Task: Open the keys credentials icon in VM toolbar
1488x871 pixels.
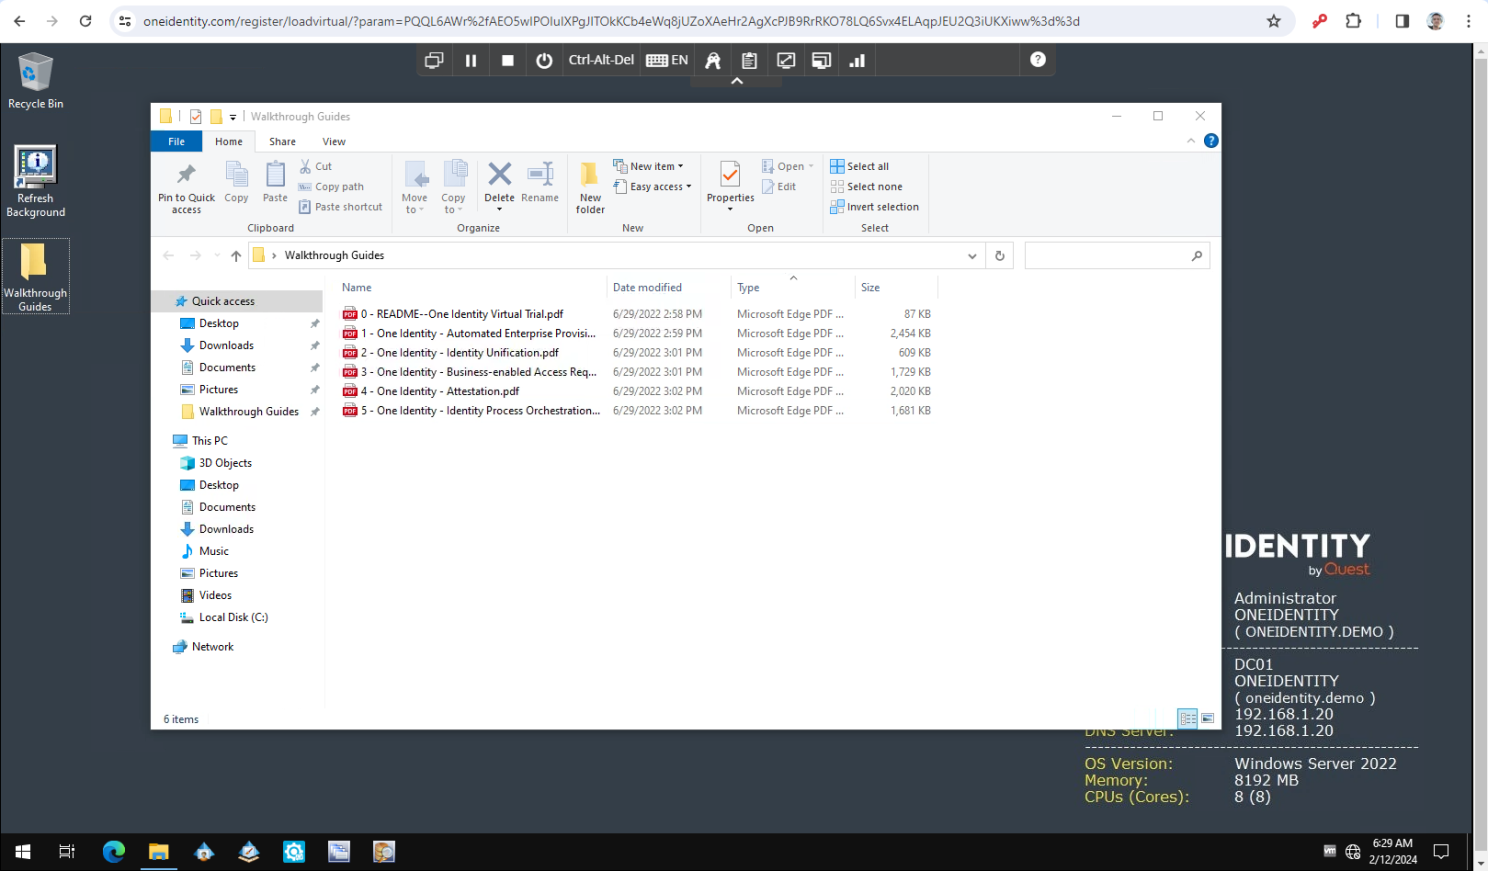Action: click(x=713, y=60)
